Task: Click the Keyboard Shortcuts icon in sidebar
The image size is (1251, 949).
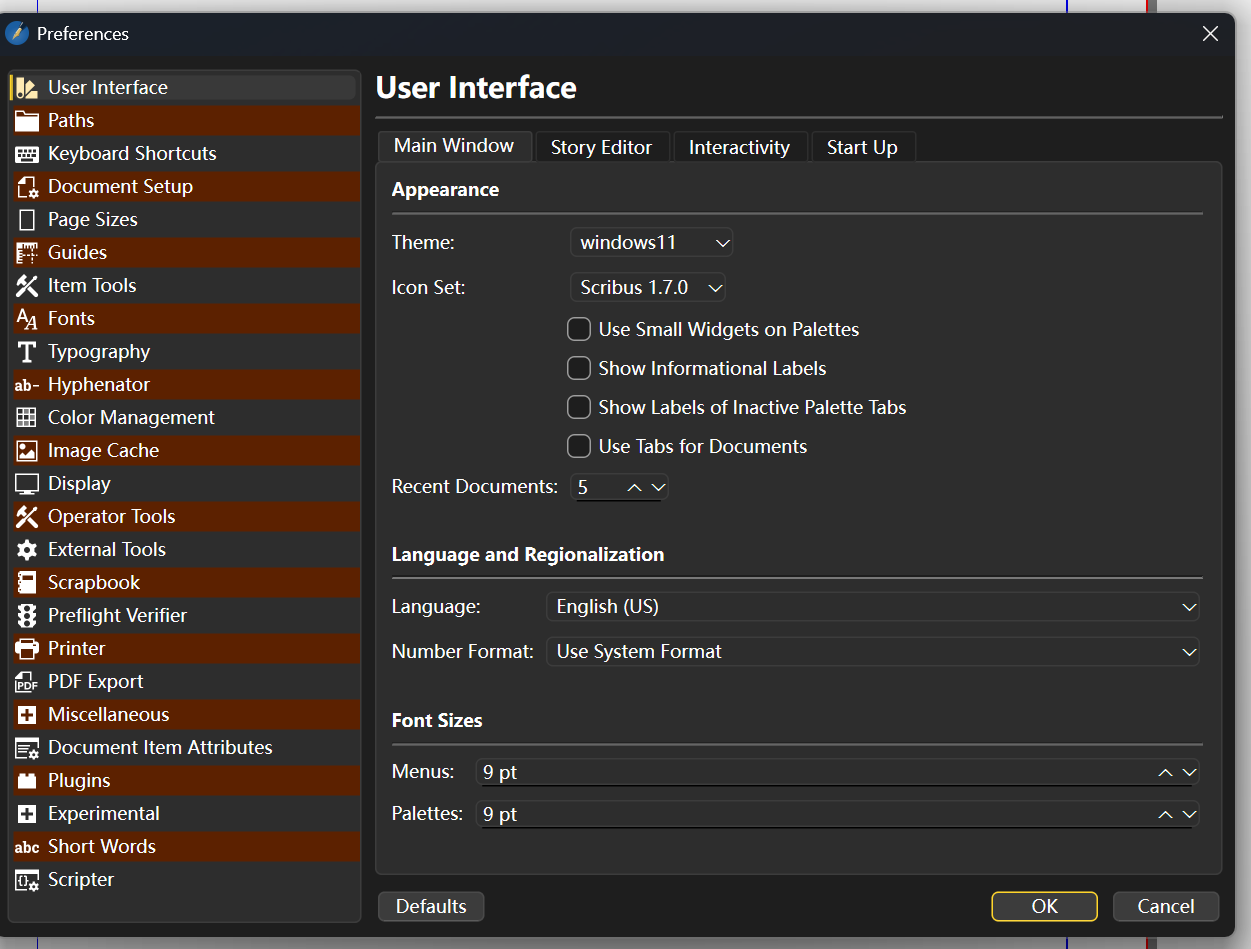Action: [27, 154]
